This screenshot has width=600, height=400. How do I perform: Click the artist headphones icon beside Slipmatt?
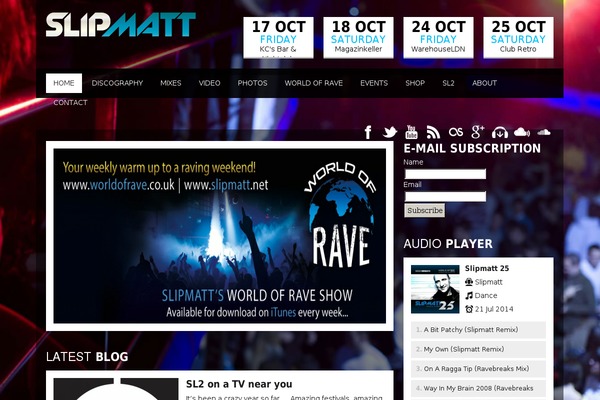[469, 282]
